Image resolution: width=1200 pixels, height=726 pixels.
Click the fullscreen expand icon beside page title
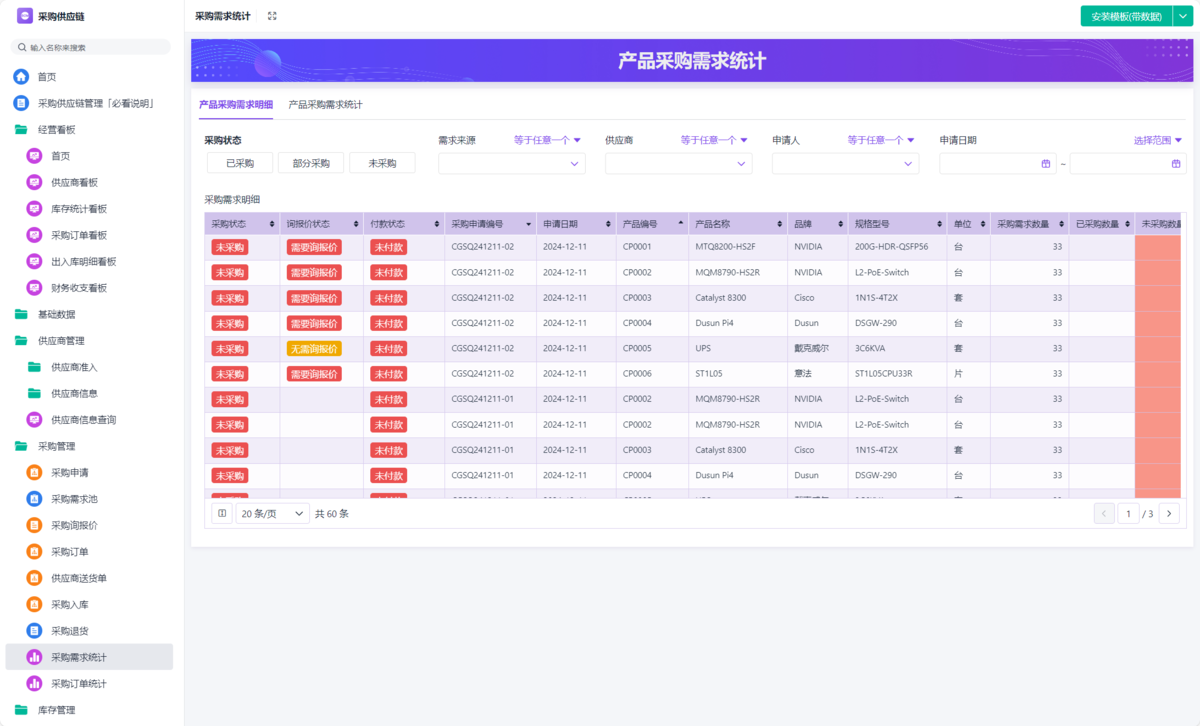272,16
